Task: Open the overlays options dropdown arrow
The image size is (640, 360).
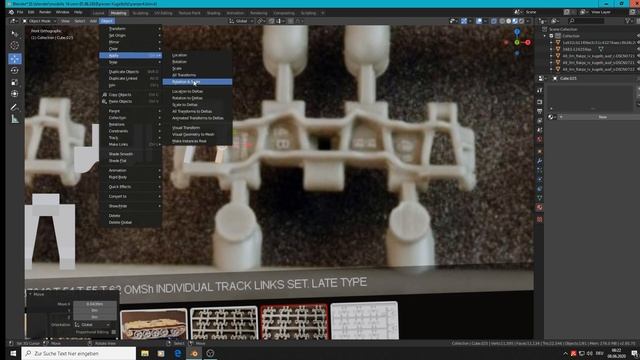Action: coord(486,21)
